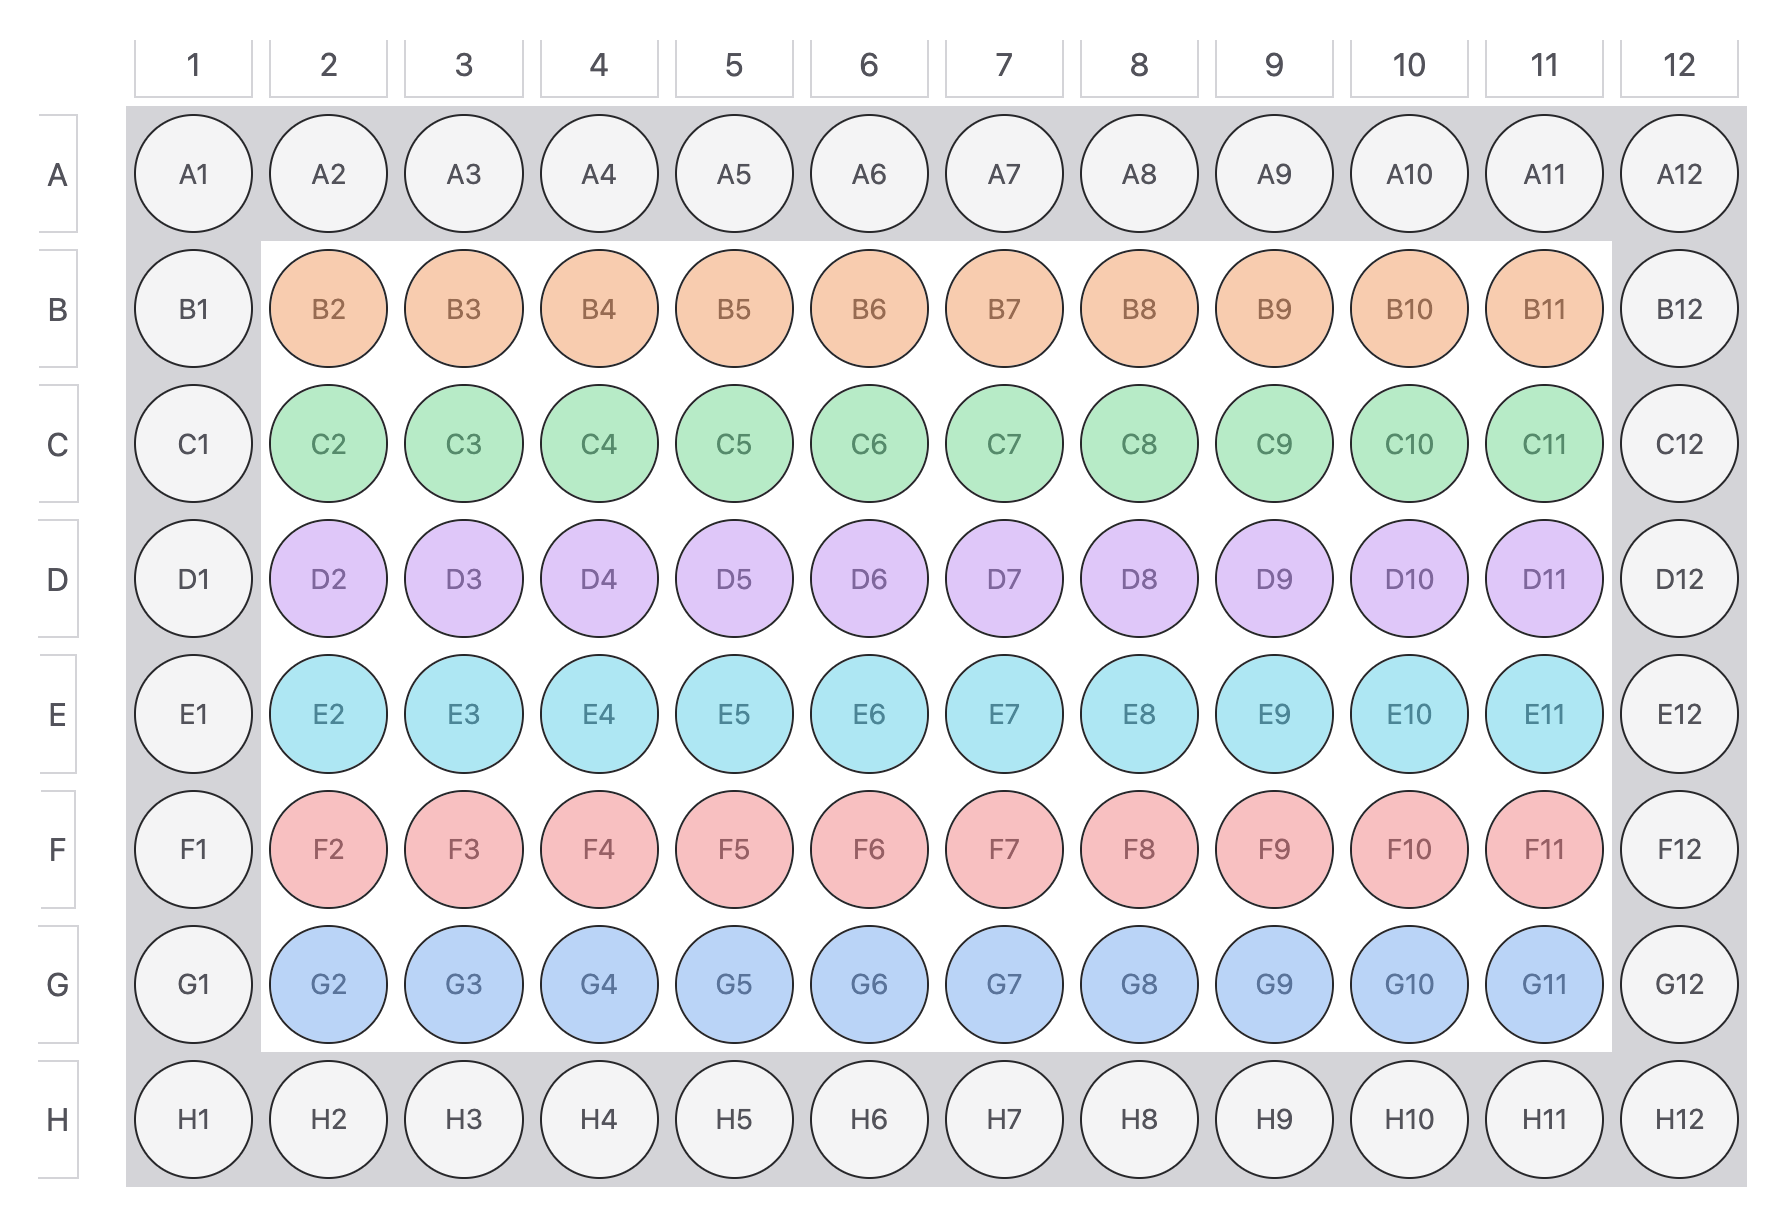Click column header 9
The width and height of the screenshot is (1782, 1230).
click(x=1274, y=66)
